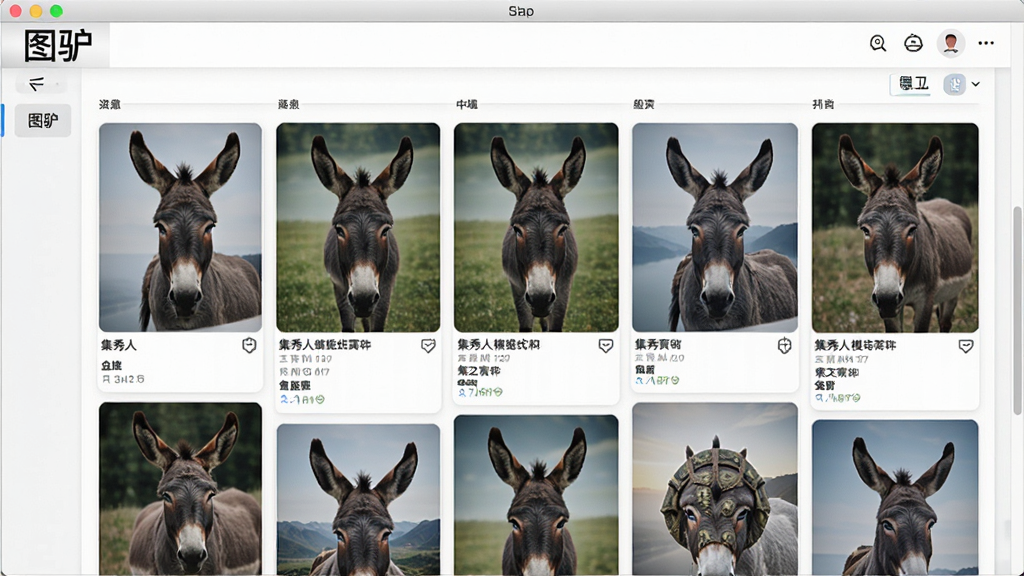Open the top-row meadow donkey photo in third column

(x=536, y=227)
